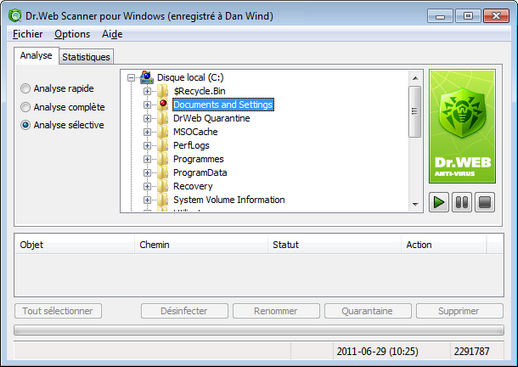Image resolution: width=518 pixels, height=367 pixels.
Task: Select the DrWeb Quarantine tree item label
Action: (212, 118)
